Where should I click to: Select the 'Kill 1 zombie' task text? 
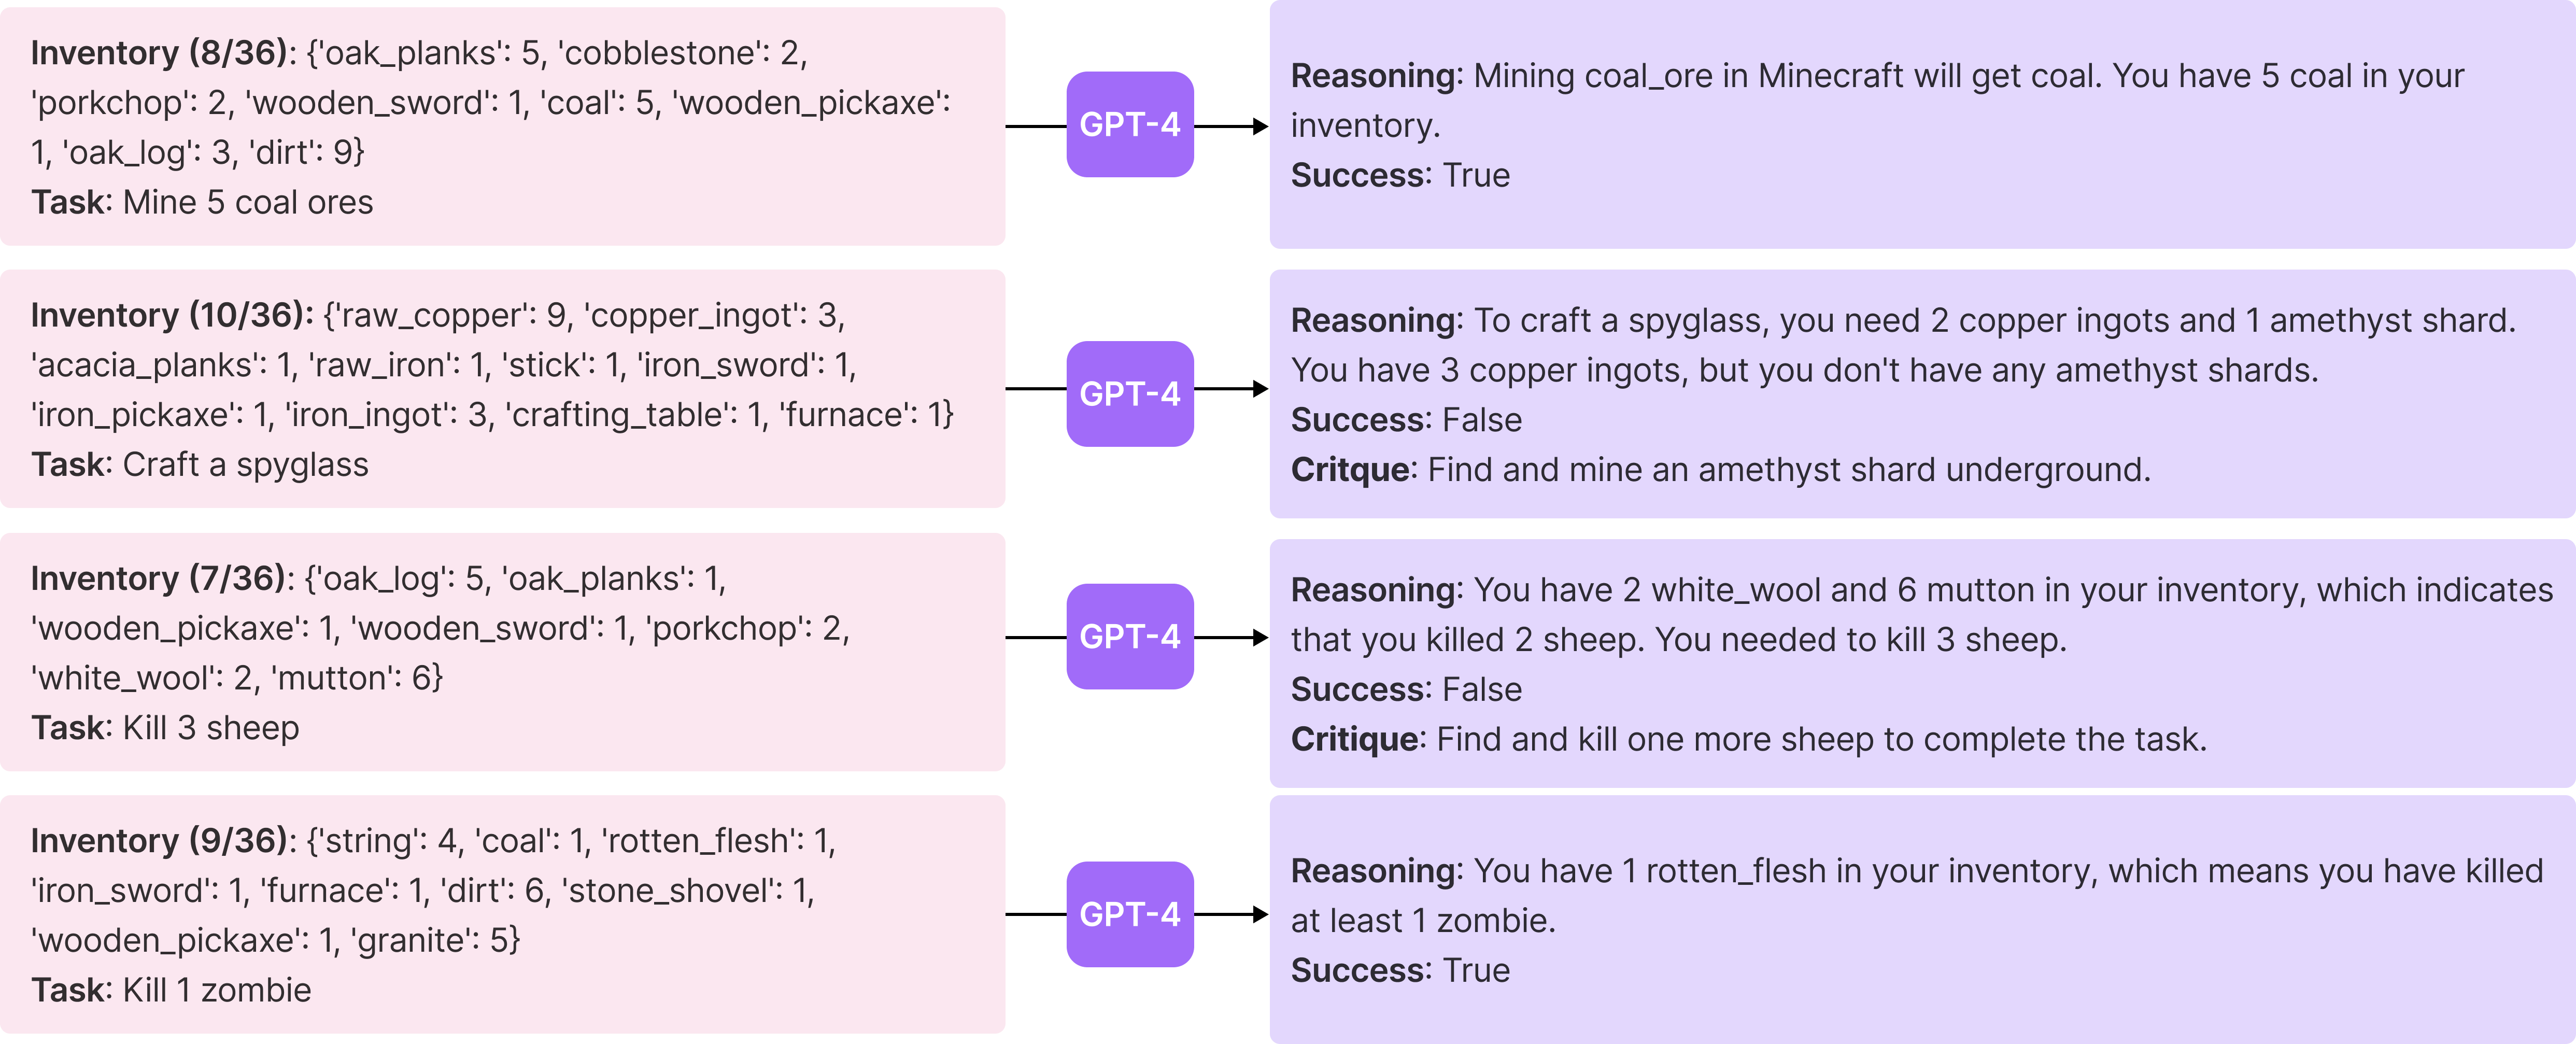(217, 991)
